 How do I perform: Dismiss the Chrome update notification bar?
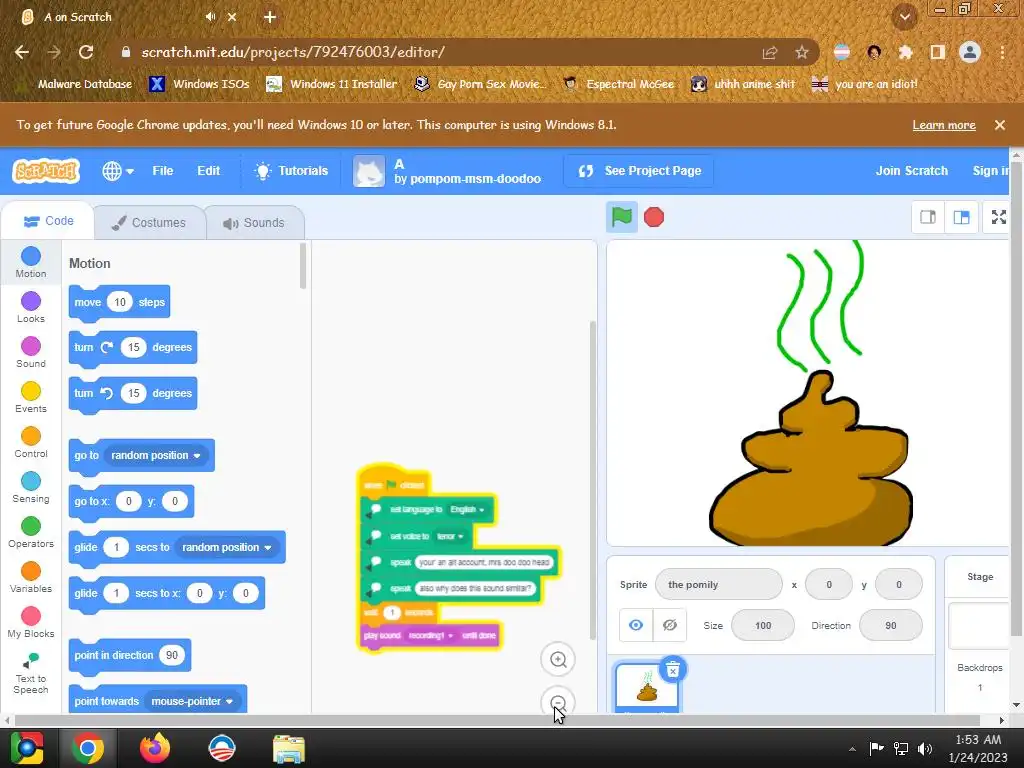click(999, 125)
